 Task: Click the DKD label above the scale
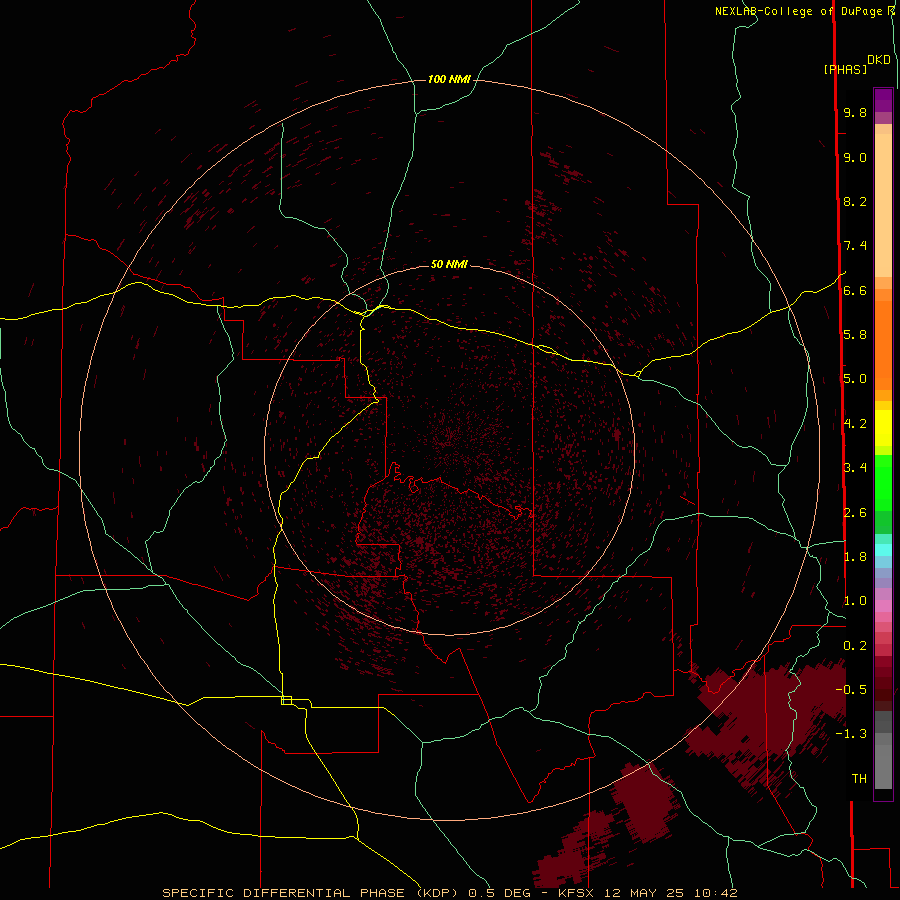(879, 60)
